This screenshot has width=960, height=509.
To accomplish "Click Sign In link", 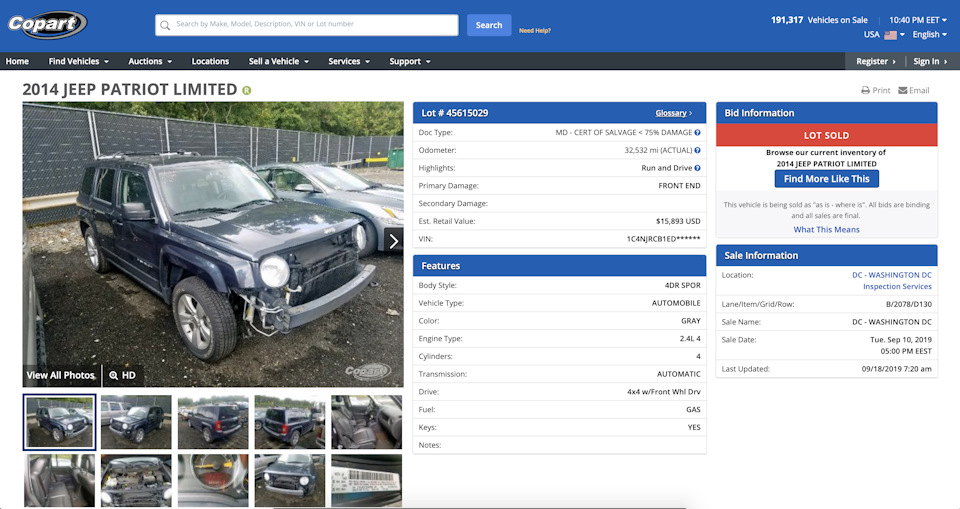I will click(x=930, y=61).
